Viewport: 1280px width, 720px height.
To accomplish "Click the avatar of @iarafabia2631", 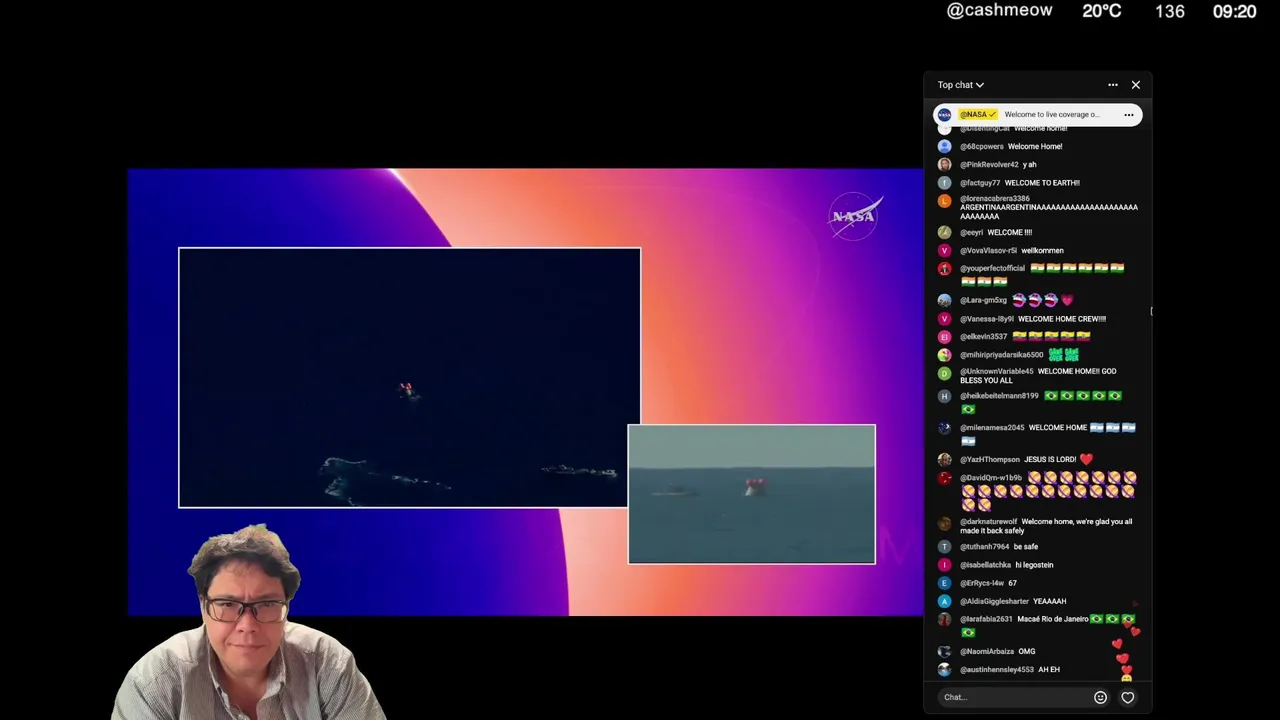I will 944,620.
